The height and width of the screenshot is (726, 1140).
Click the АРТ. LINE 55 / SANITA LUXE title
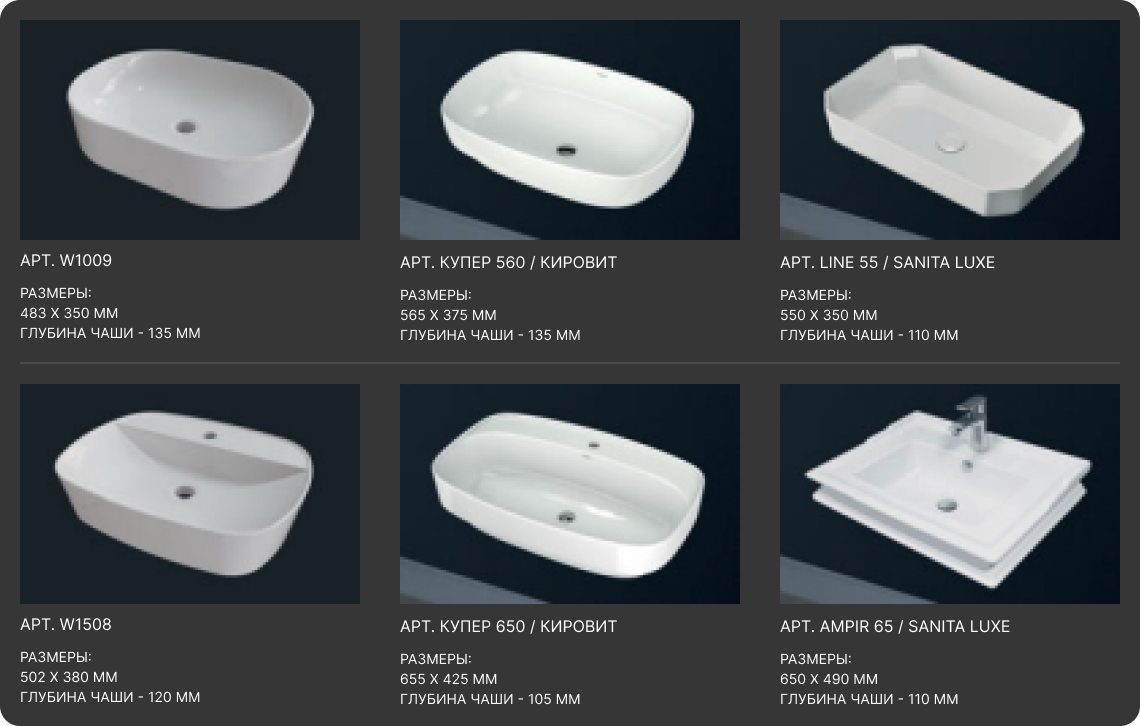click(x=887, y=262)
